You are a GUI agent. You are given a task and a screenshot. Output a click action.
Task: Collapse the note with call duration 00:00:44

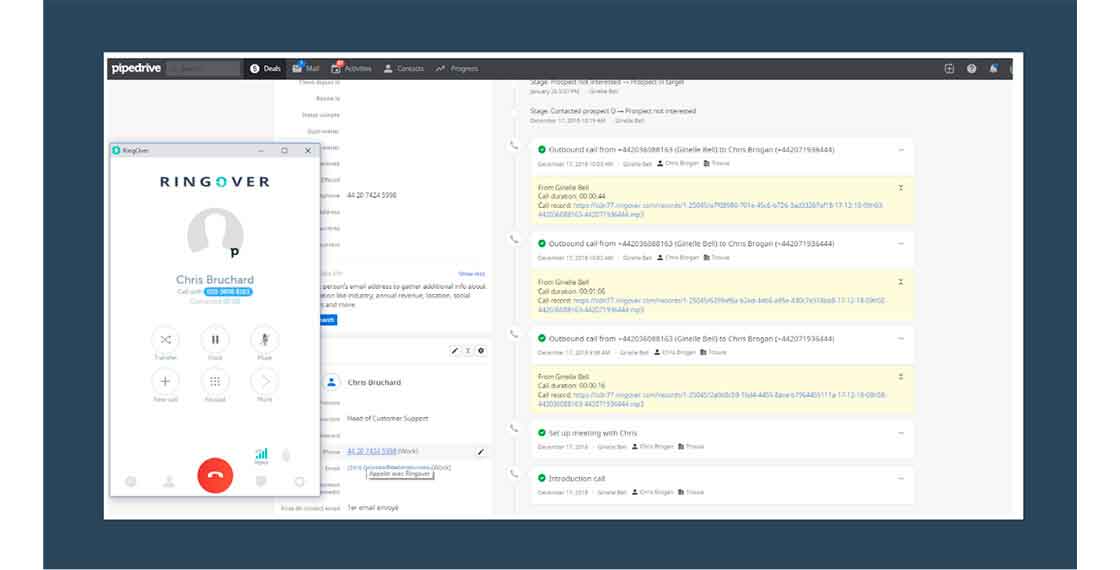click(901, 188)
